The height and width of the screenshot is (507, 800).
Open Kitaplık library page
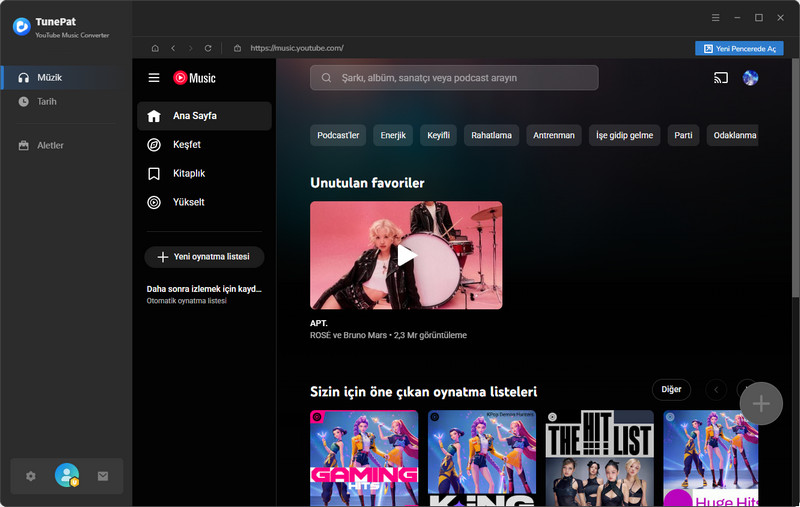click(x=204, y=173)
